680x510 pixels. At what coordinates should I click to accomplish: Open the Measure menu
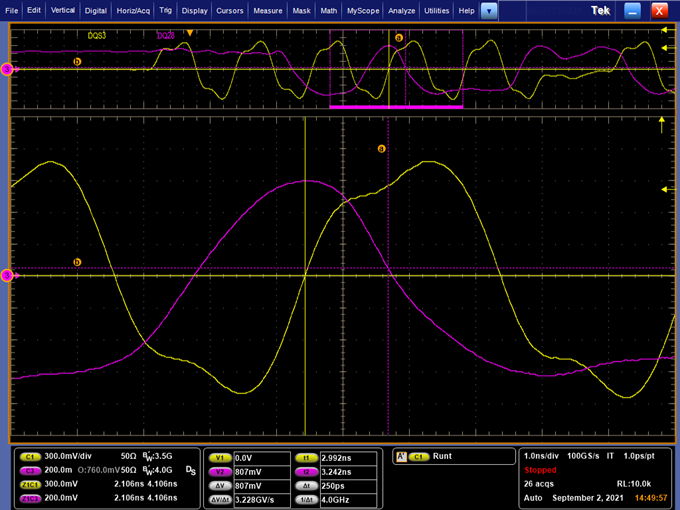[267, 10]
